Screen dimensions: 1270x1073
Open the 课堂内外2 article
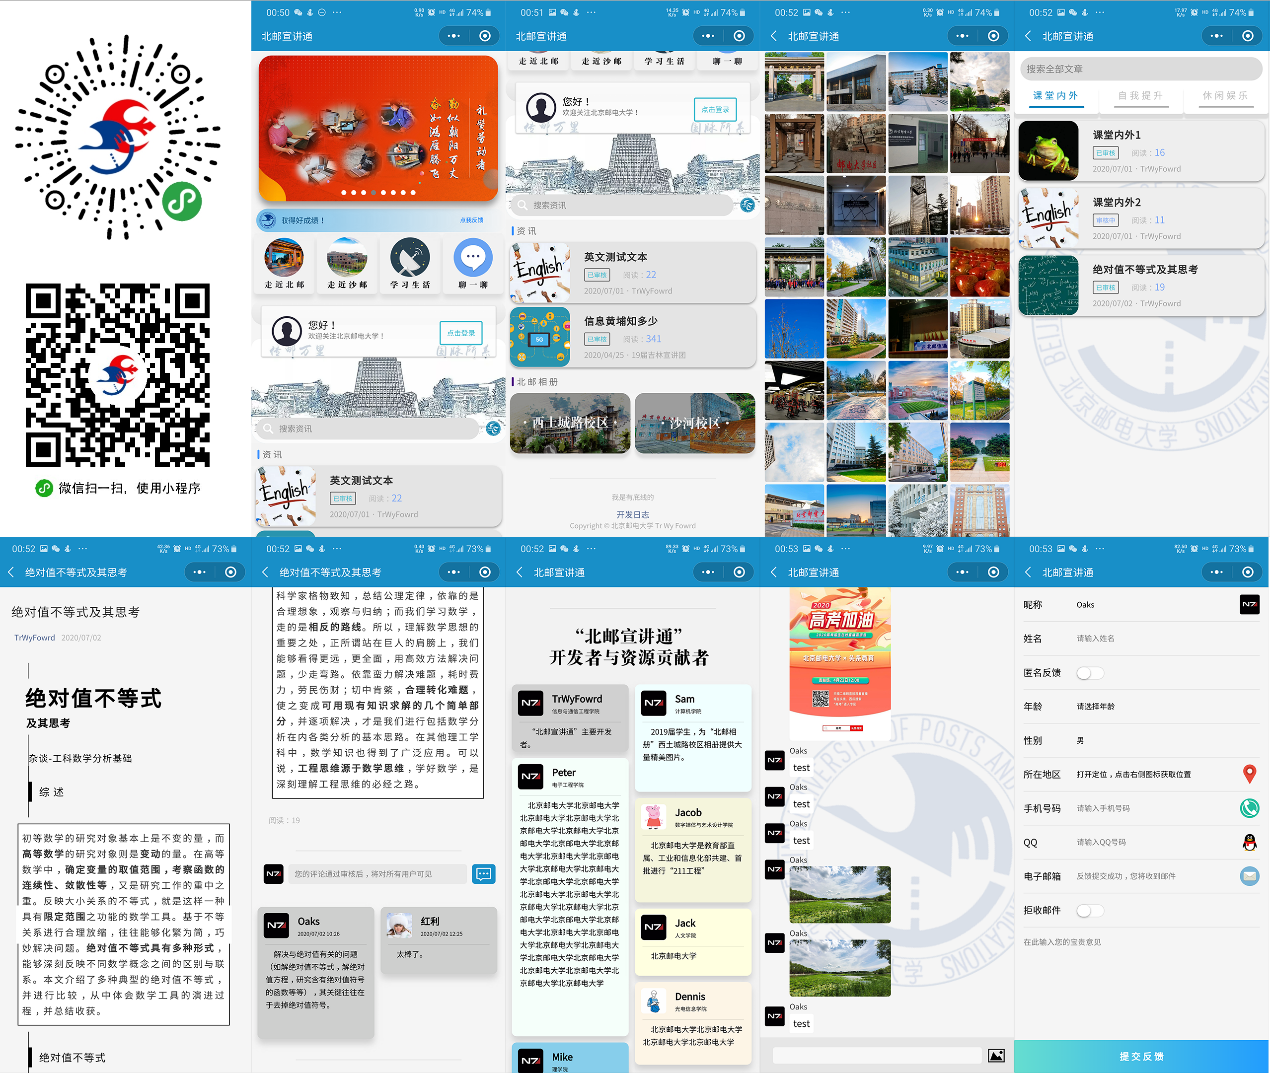tap(1141, 218)
